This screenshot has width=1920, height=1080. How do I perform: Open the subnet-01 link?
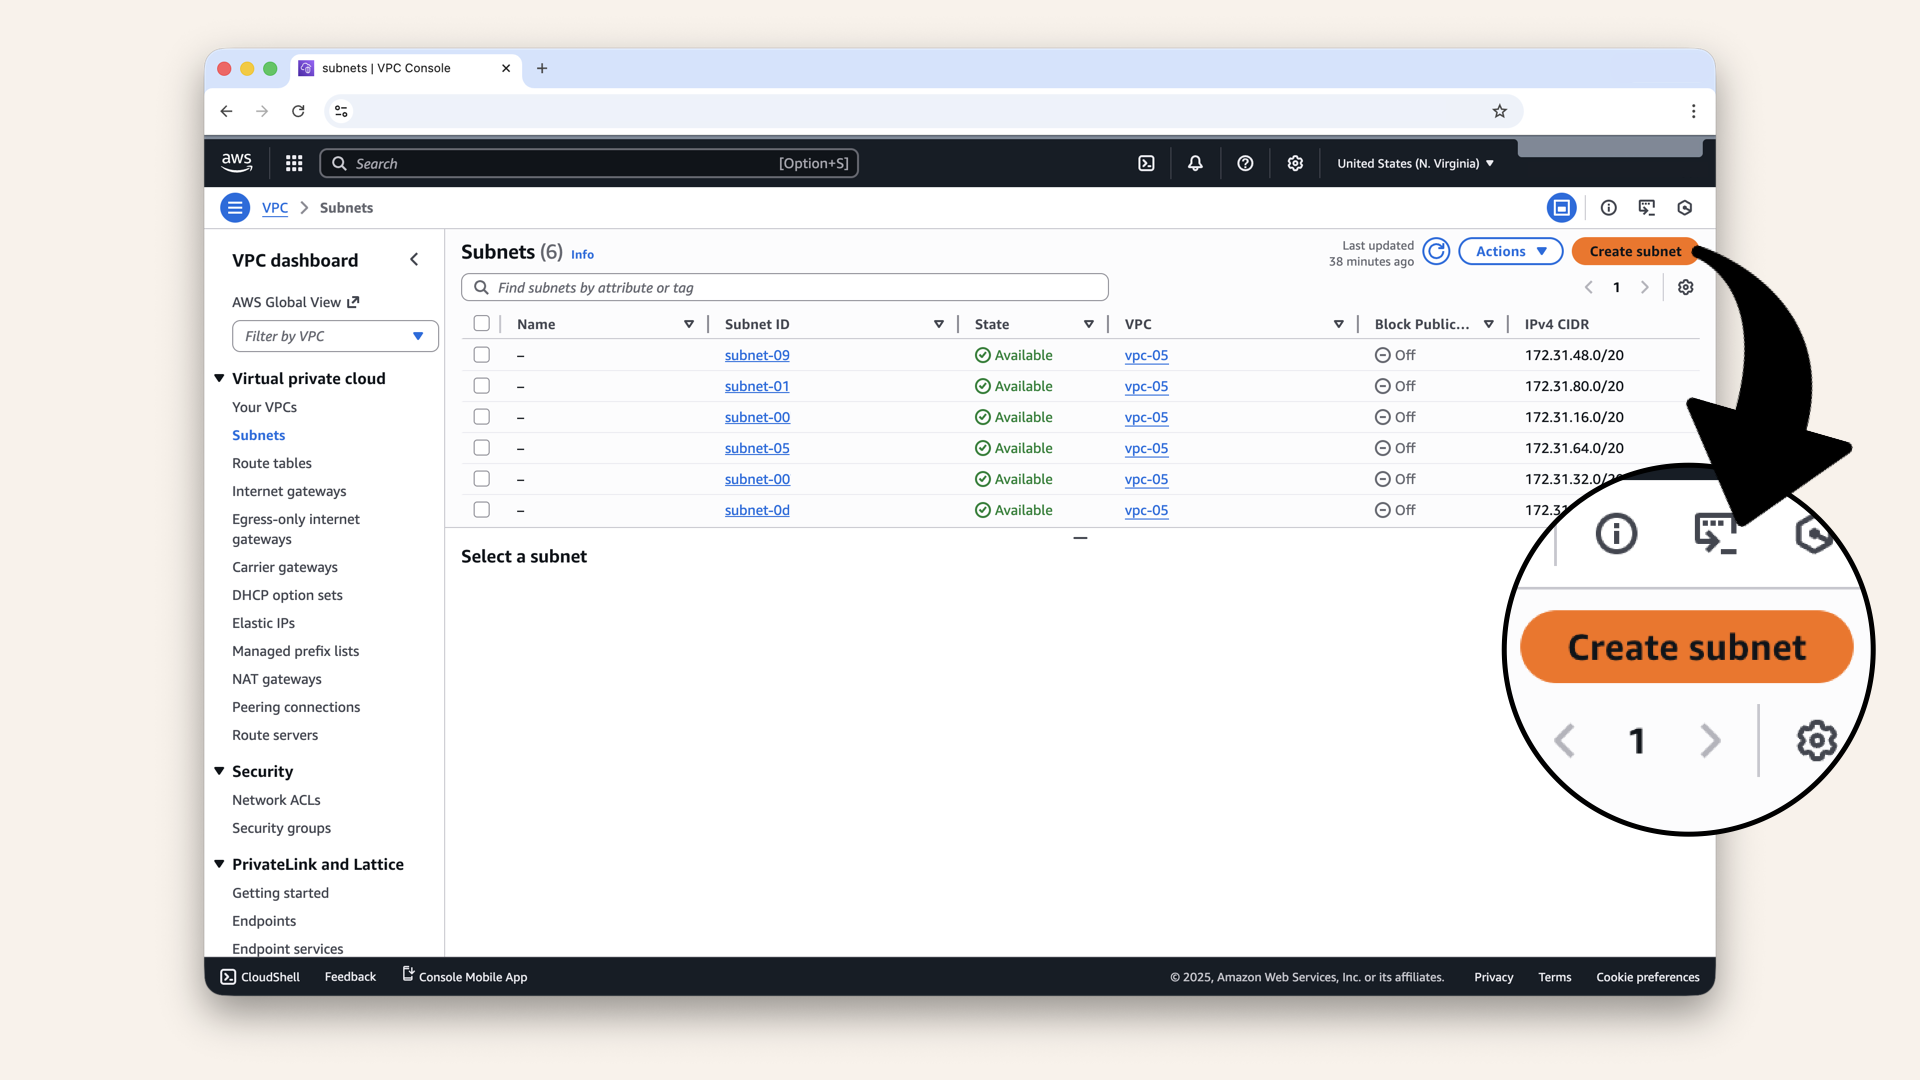[757, 386]
